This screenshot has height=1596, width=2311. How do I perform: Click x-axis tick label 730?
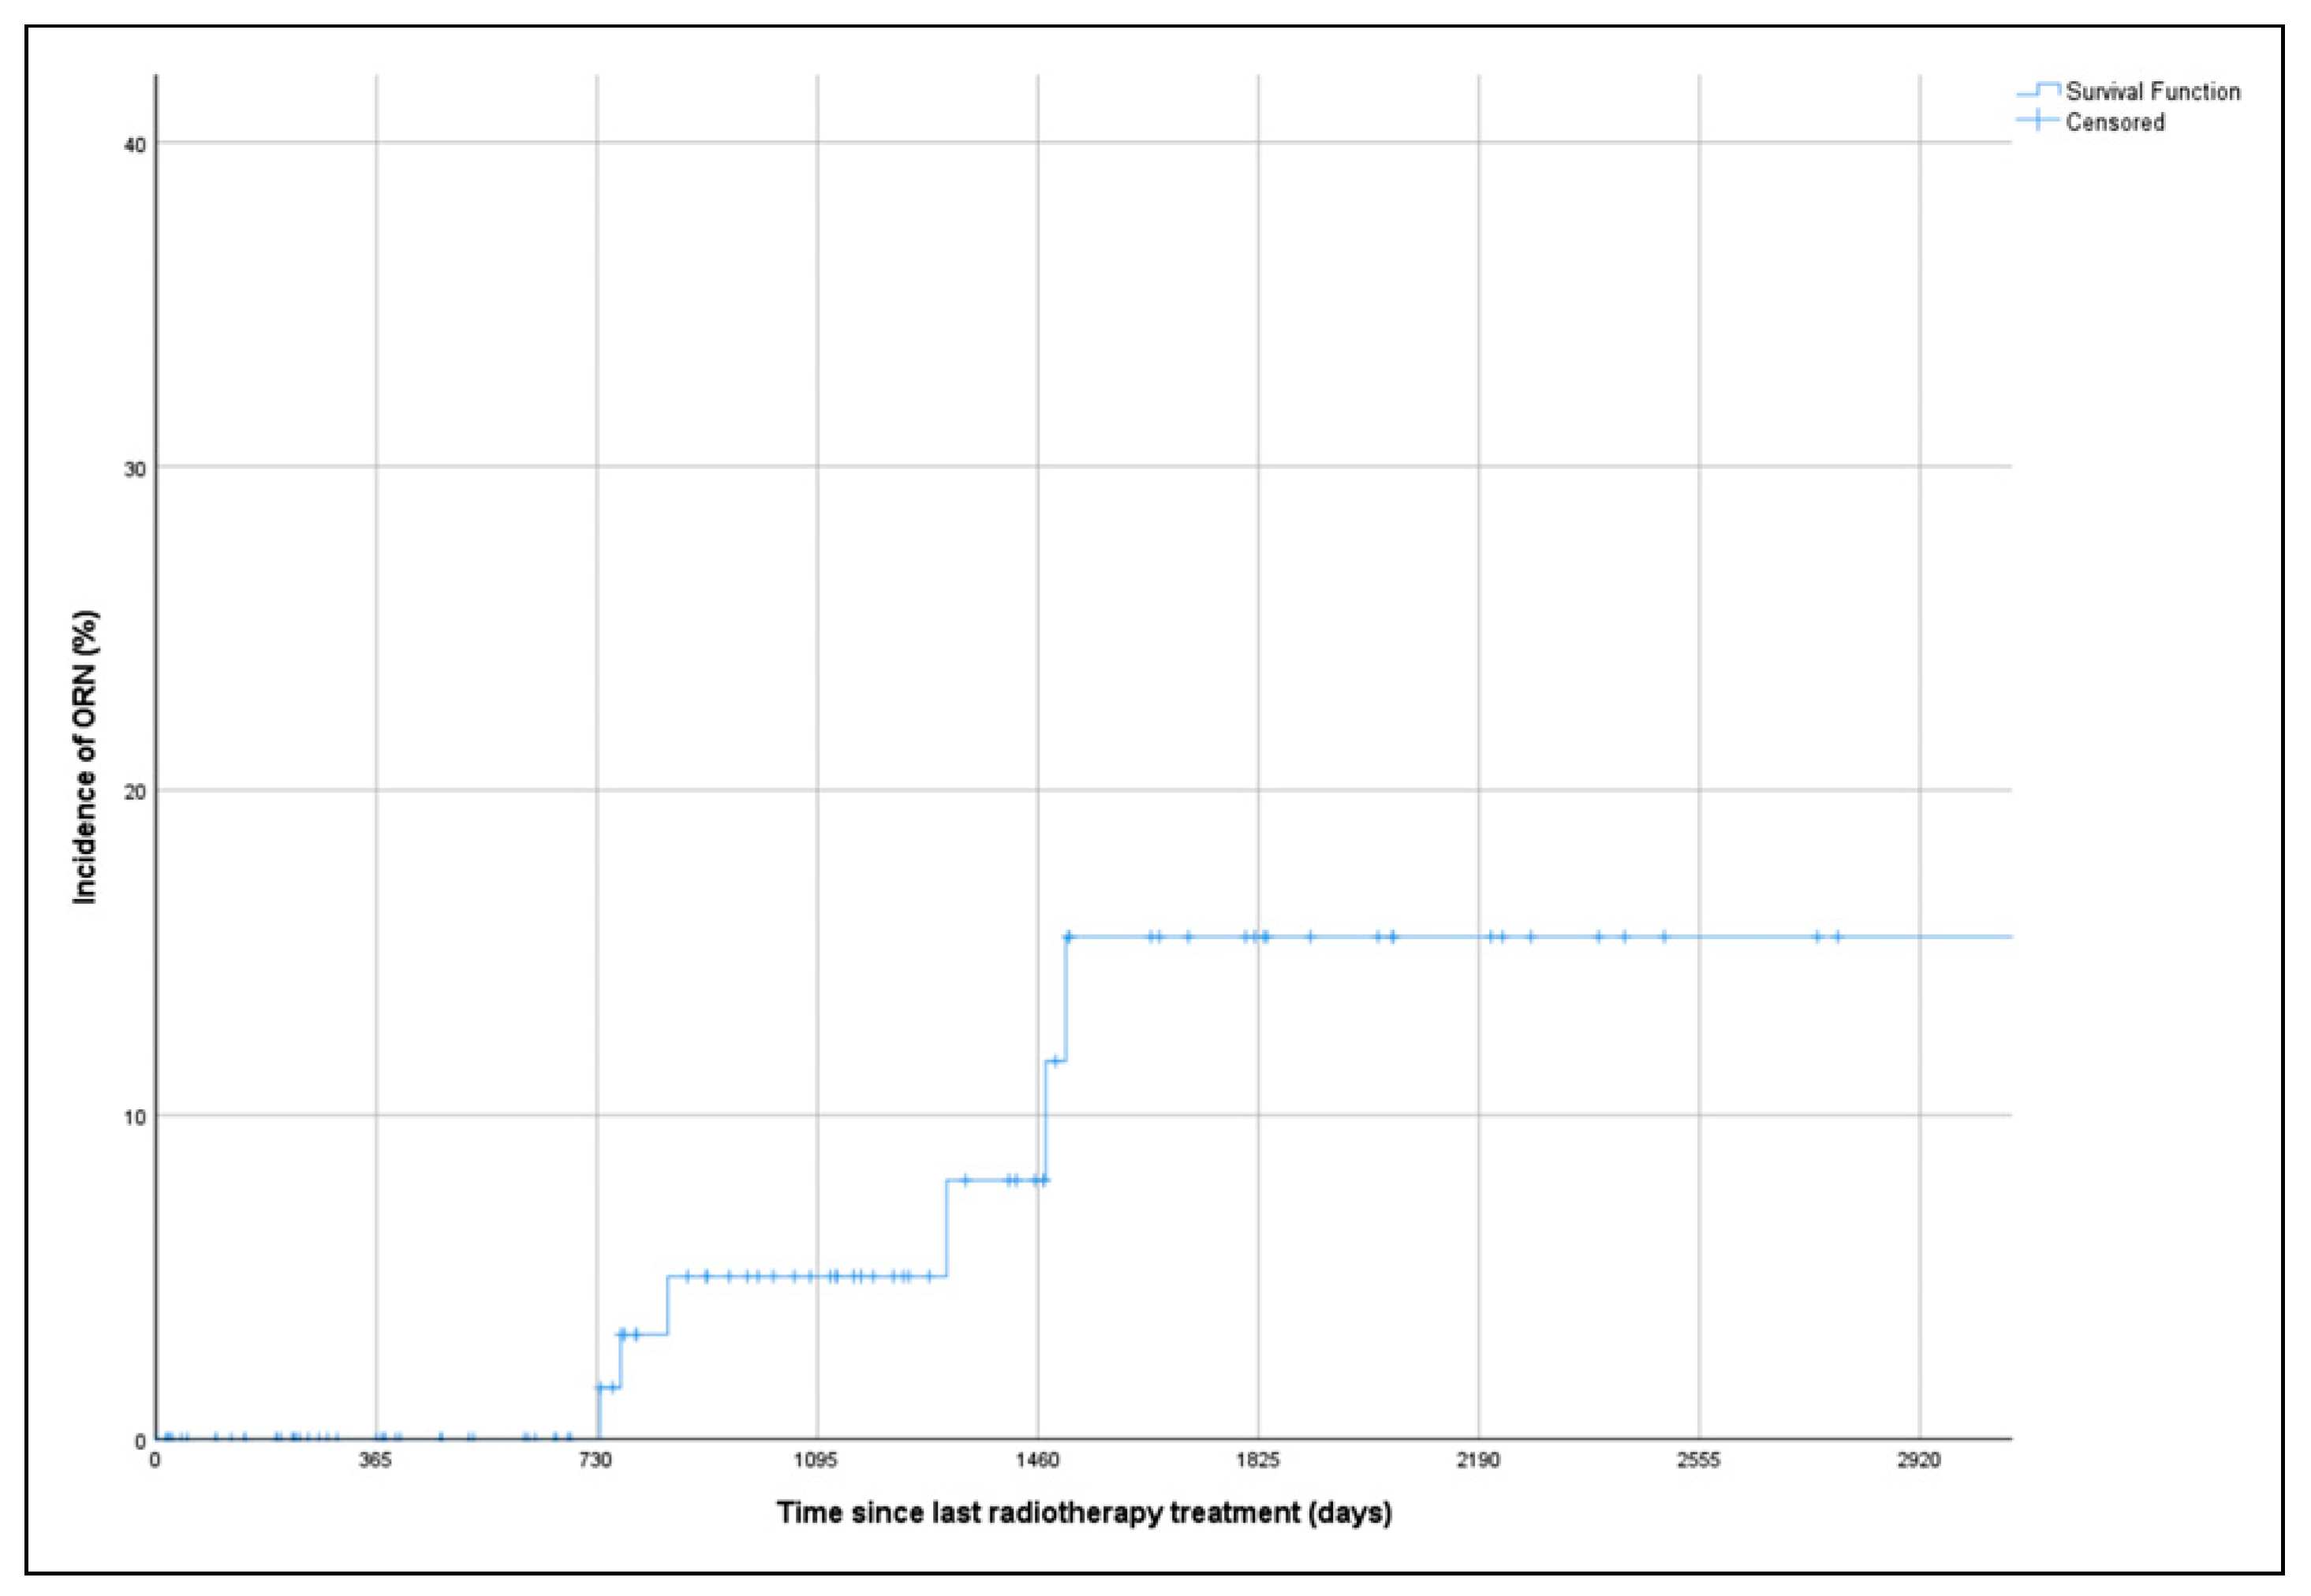595,1461
